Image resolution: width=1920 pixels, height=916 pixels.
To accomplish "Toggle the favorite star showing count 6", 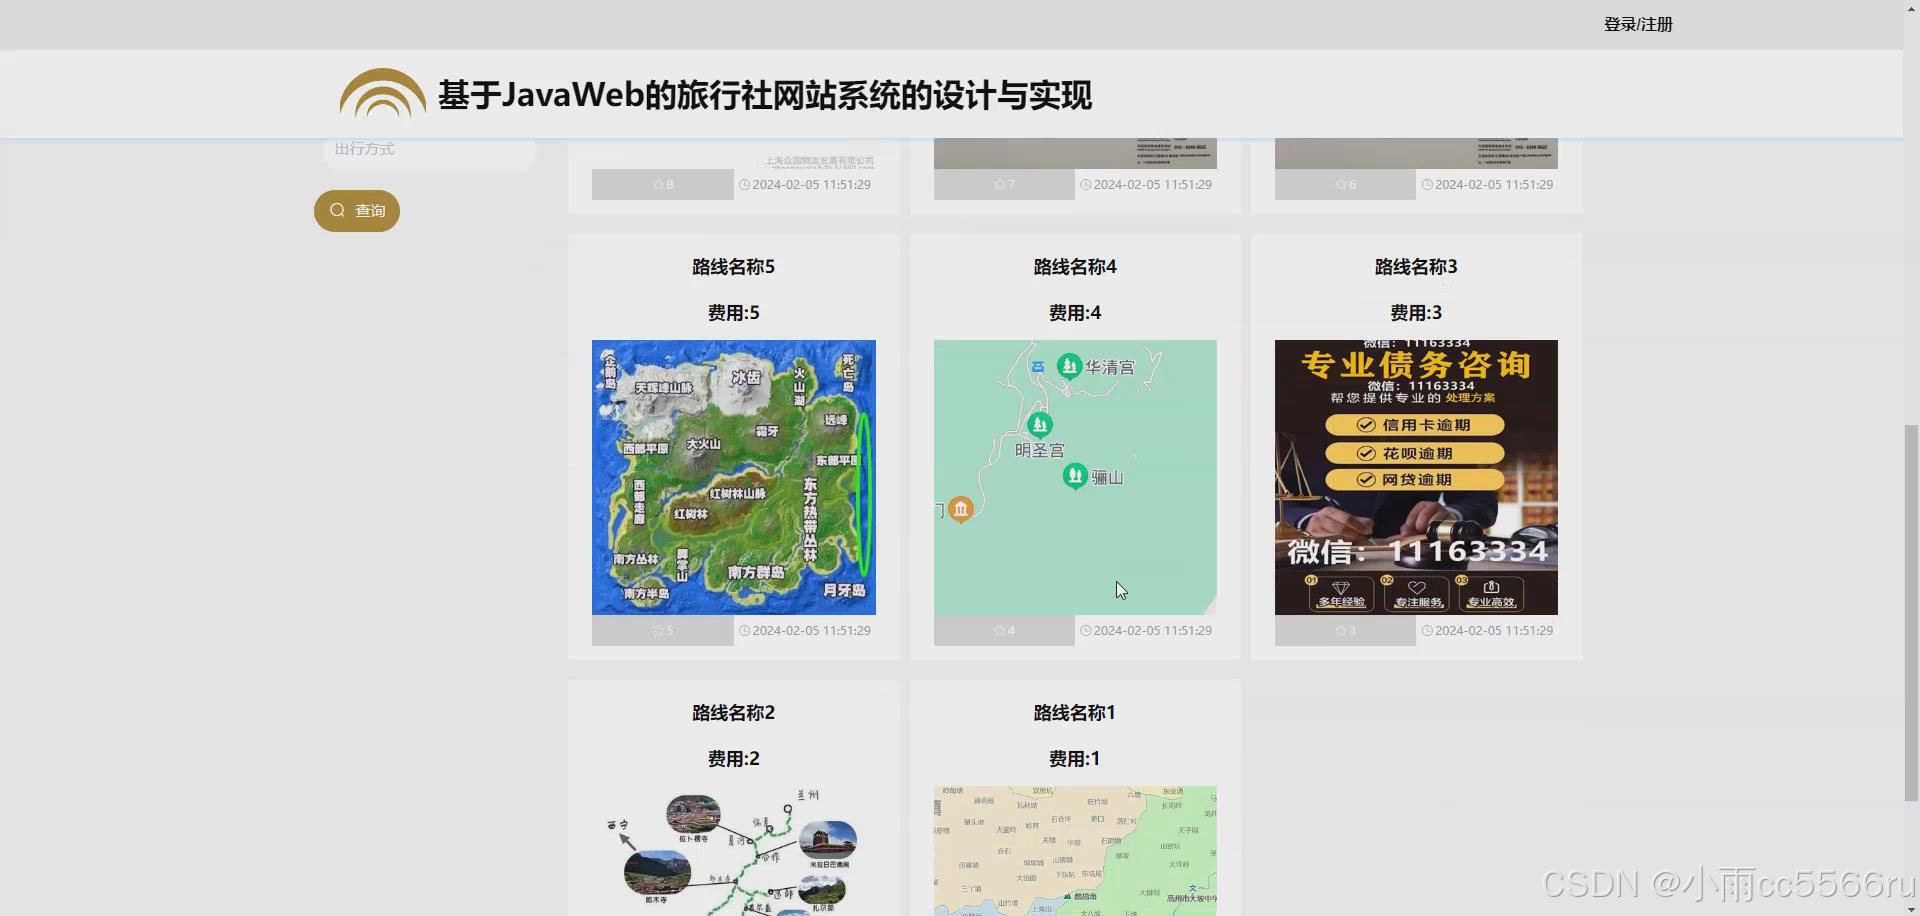I will tap(1339, 184).
